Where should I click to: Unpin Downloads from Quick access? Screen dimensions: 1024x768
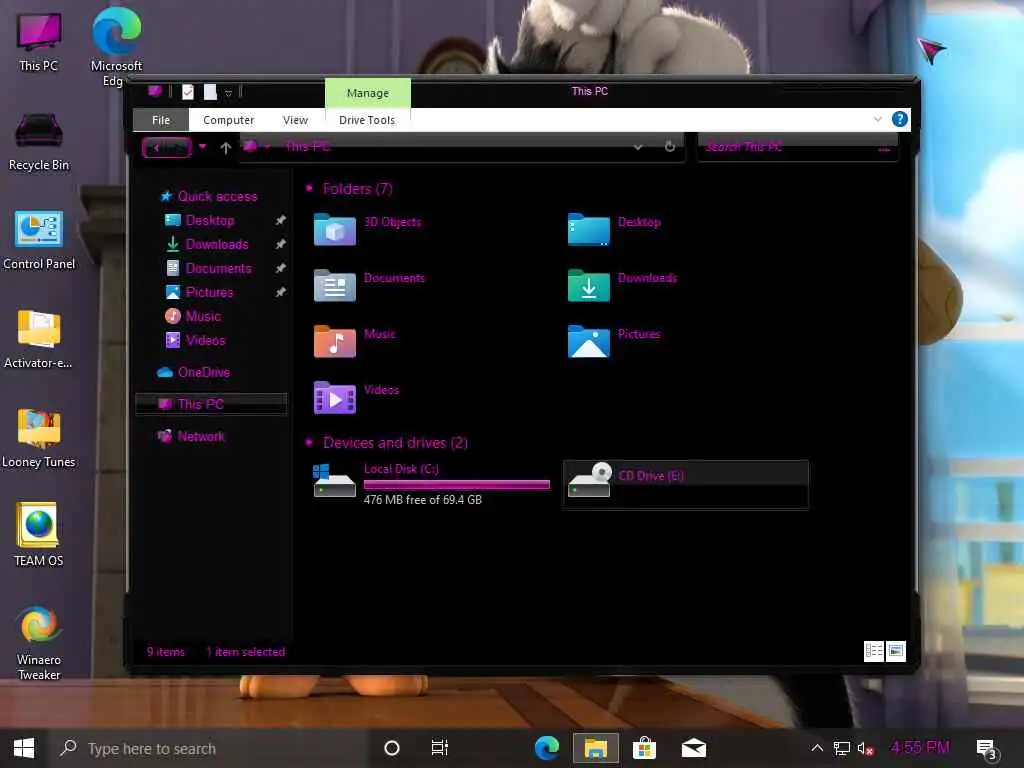click(x=280, y=244)
